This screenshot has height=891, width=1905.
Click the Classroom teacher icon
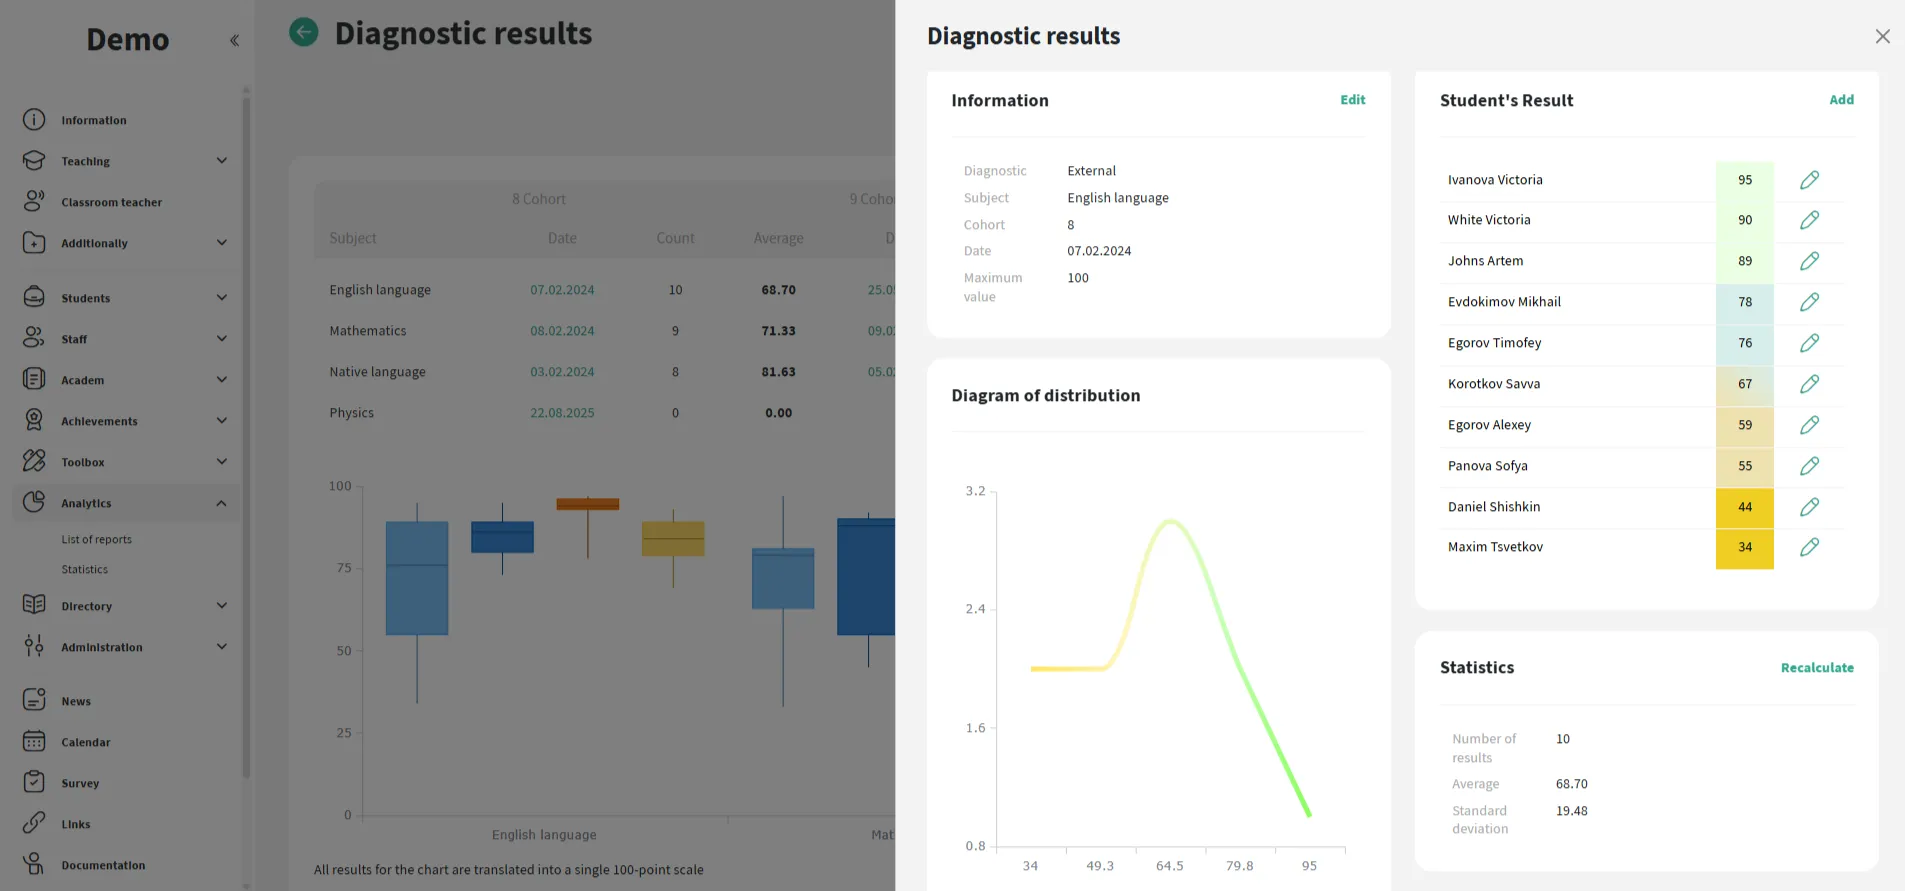[x=34, y=202]
